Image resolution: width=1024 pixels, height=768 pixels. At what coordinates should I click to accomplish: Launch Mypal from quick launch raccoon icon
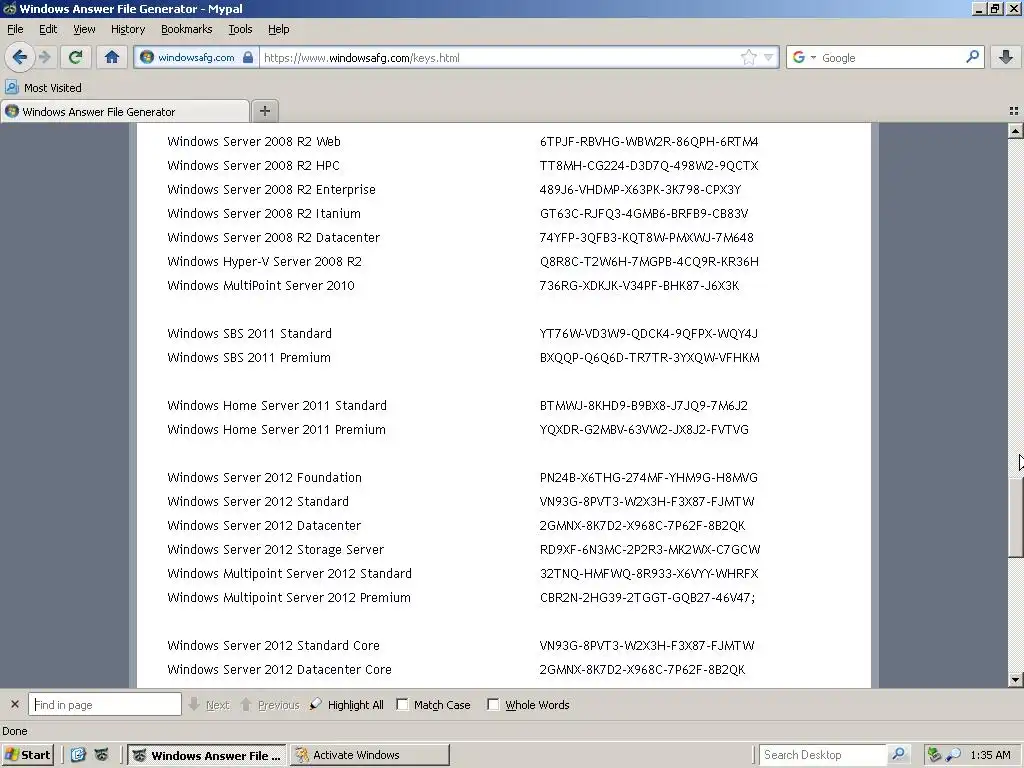(101, 755)
